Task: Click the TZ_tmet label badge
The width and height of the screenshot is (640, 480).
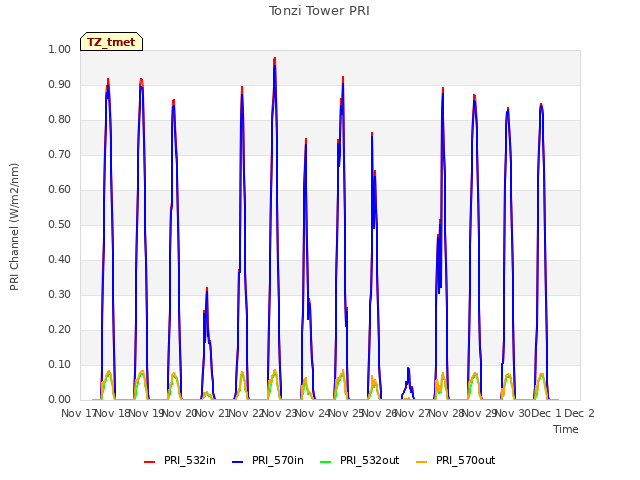Action: (111, 42)
